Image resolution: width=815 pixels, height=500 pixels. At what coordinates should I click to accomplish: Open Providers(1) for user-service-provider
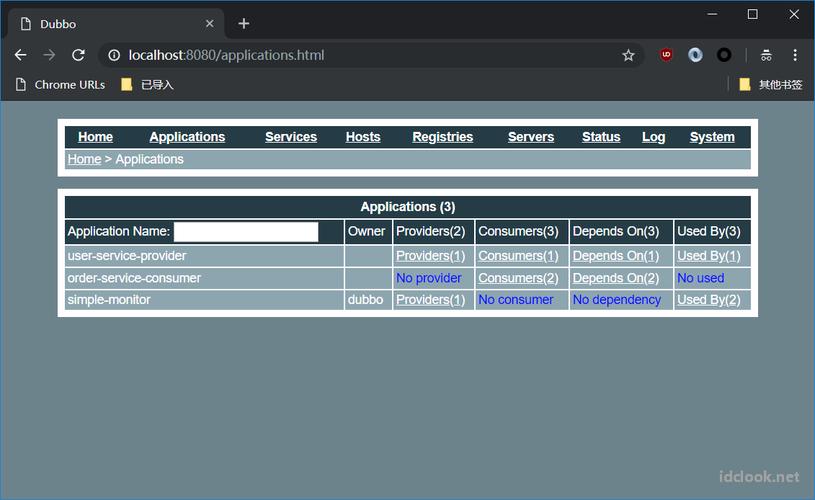click(x=430, y=256)
